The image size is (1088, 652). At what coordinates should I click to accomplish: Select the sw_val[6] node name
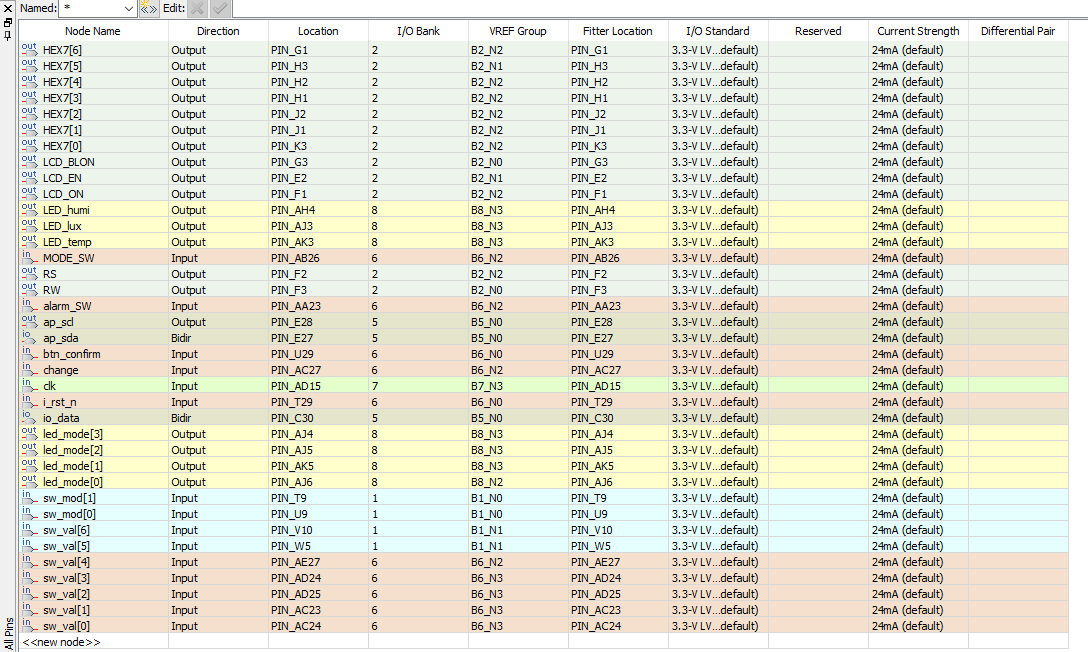tap(67, 531)
